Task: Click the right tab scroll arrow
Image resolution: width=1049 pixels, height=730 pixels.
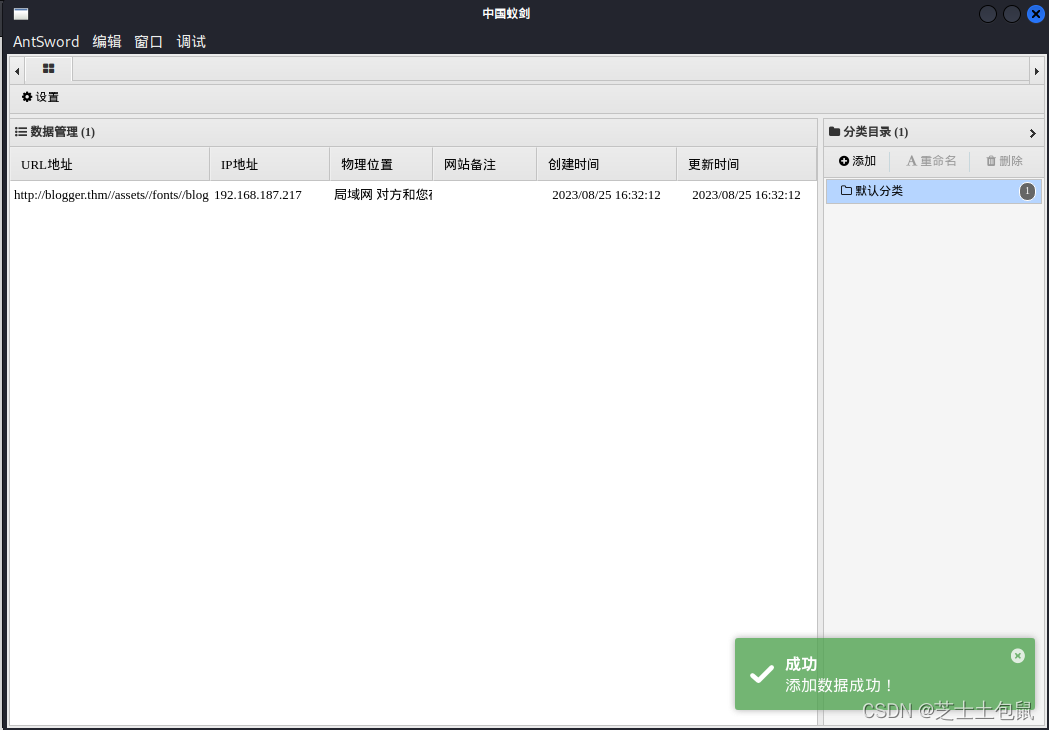Action: point(1036,71)
